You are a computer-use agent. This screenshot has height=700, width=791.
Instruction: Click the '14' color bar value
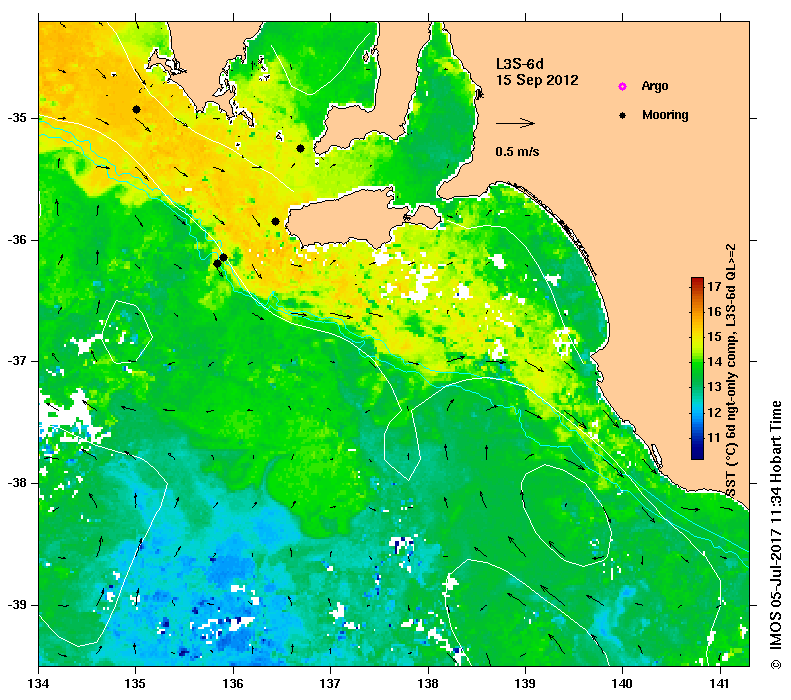pyautogui.click(x=714, y=362)
